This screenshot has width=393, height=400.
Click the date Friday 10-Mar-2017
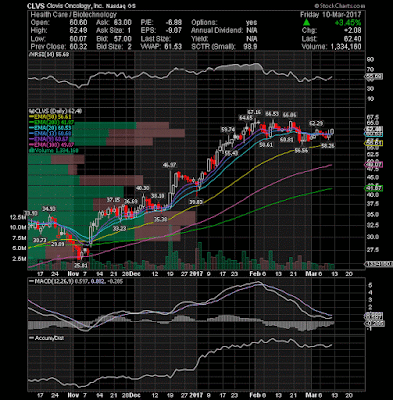pyautogui.click(x=331, y=15)
